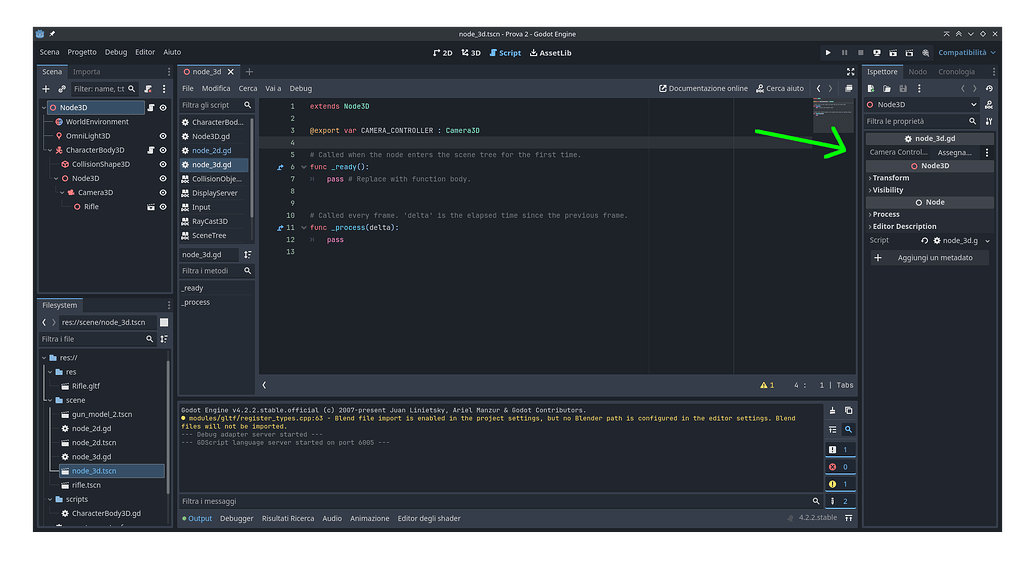Collapse the scene folder in Filesystem
The image size is (1035, 570).
[50, 400]
